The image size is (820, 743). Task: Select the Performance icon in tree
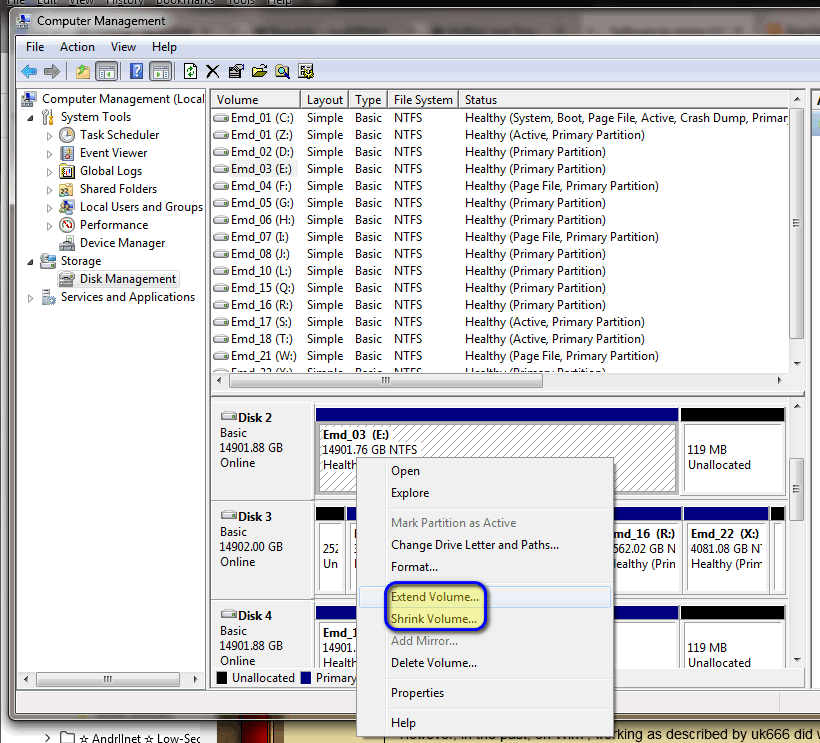tap(67, 225)
